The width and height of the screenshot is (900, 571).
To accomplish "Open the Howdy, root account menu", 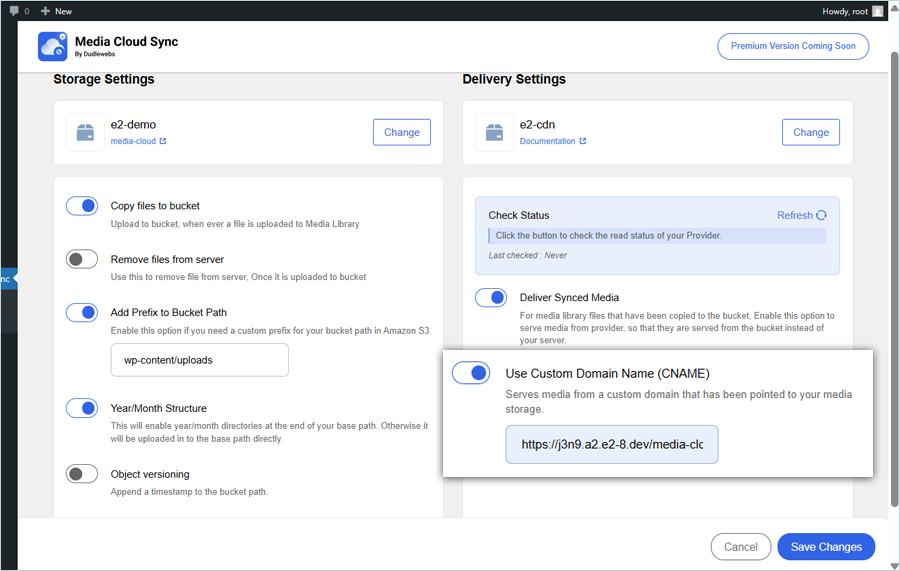I will (844, 11).
